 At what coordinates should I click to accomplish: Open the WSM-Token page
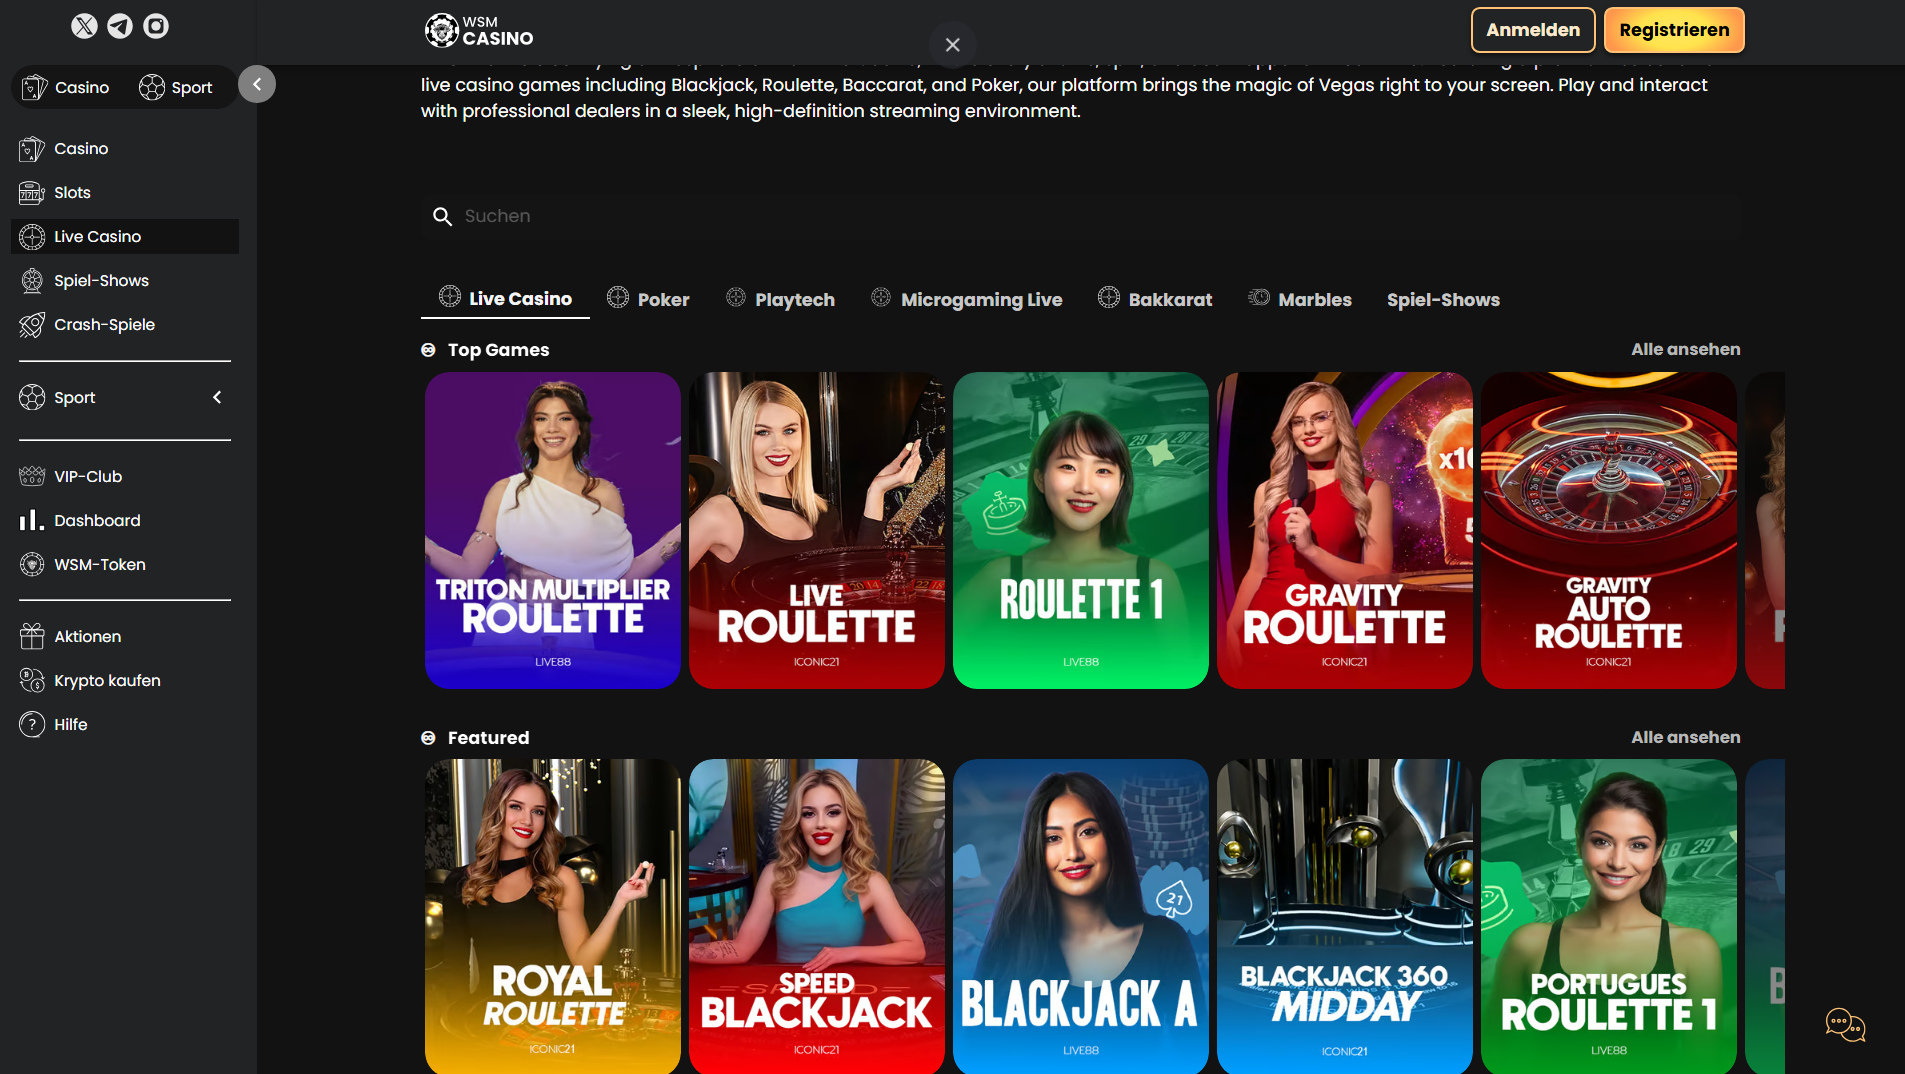coord(99,564)
